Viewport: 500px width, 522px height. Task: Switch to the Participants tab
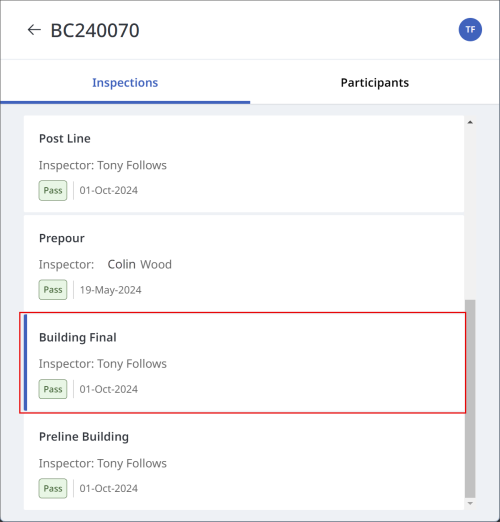[x=375, y=83]
